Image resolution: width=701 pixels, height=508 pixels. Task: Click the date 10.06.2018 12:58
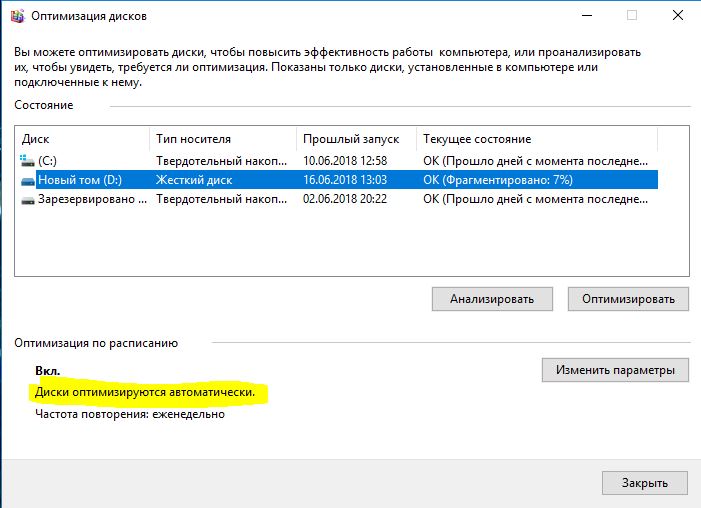click(345, 161)
